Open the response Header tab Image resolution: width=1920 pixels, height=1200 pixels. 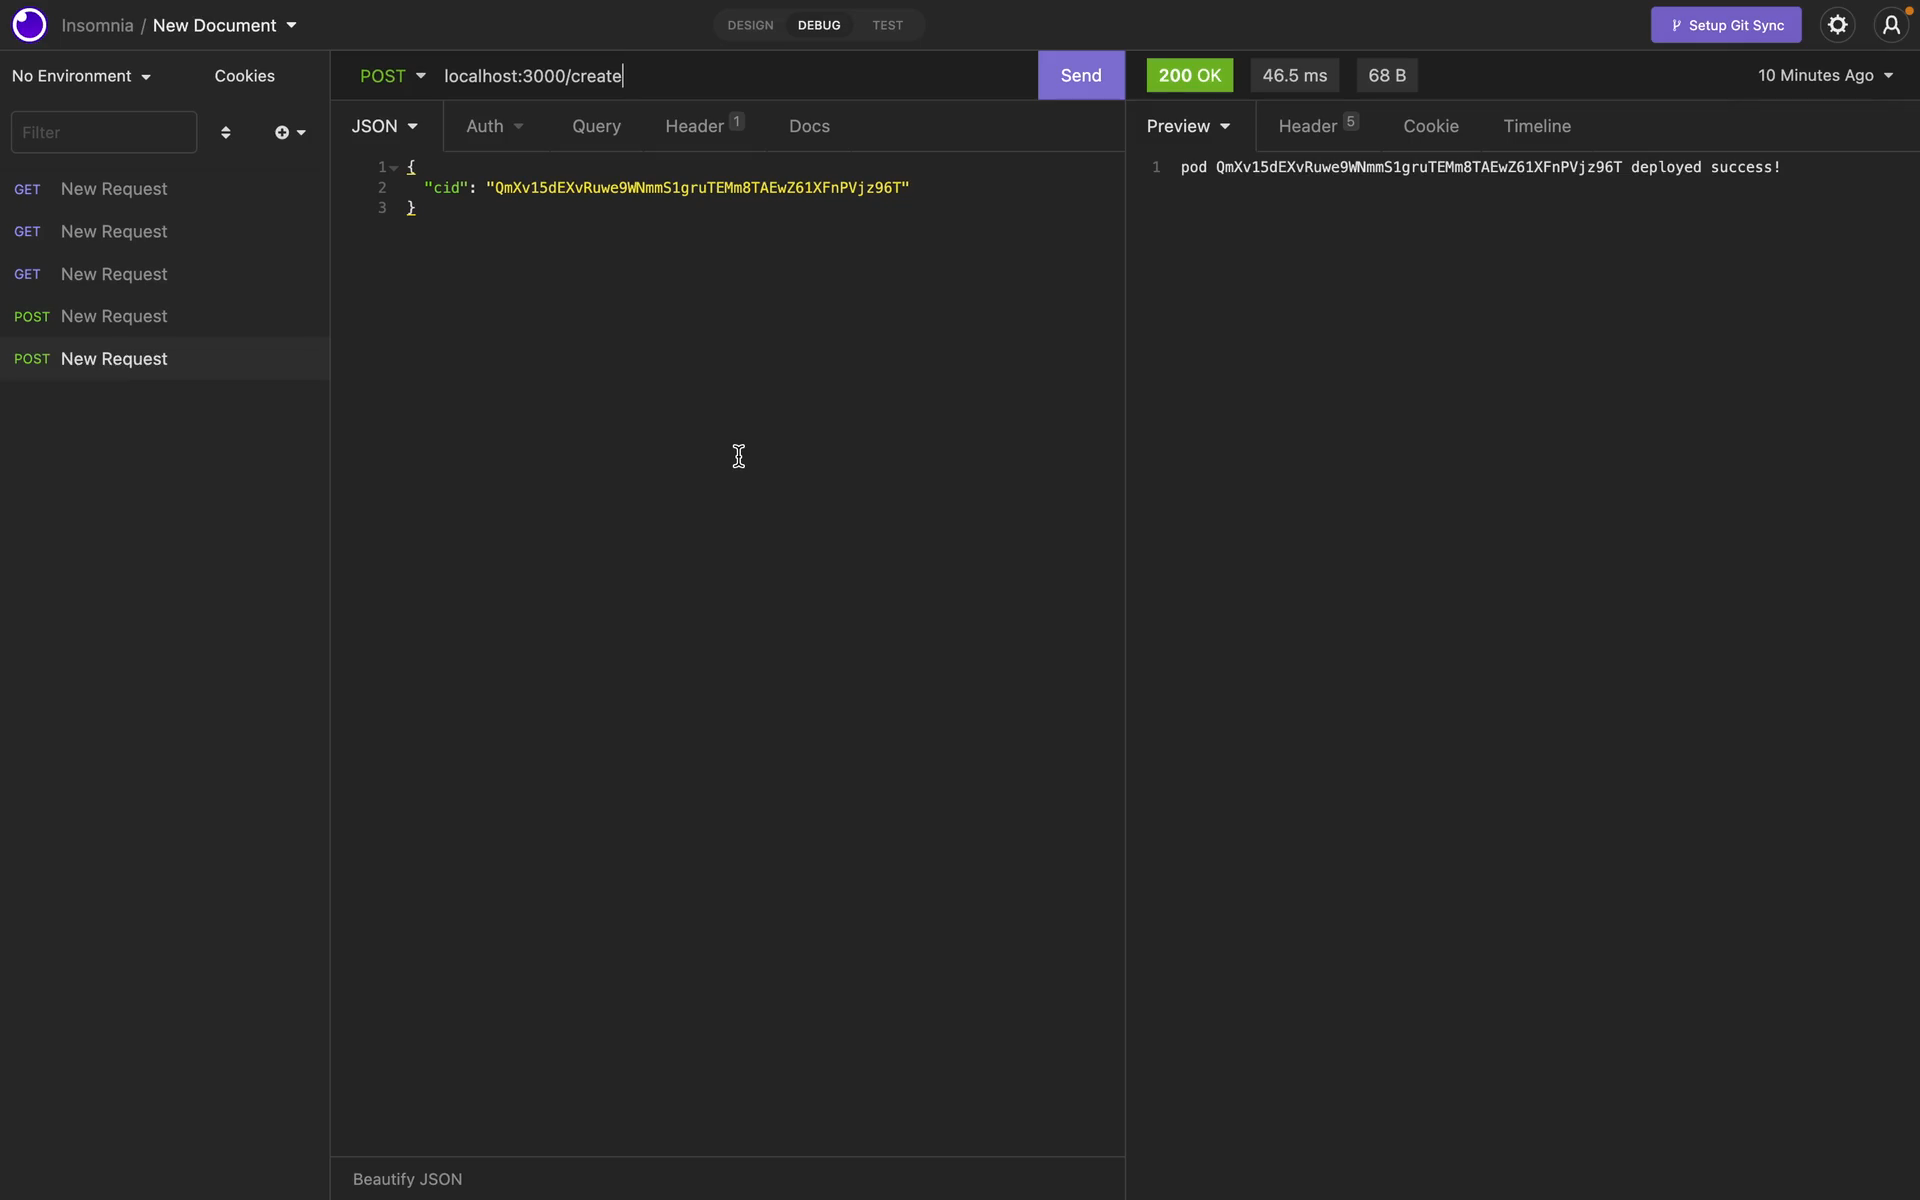[1318, 126]
